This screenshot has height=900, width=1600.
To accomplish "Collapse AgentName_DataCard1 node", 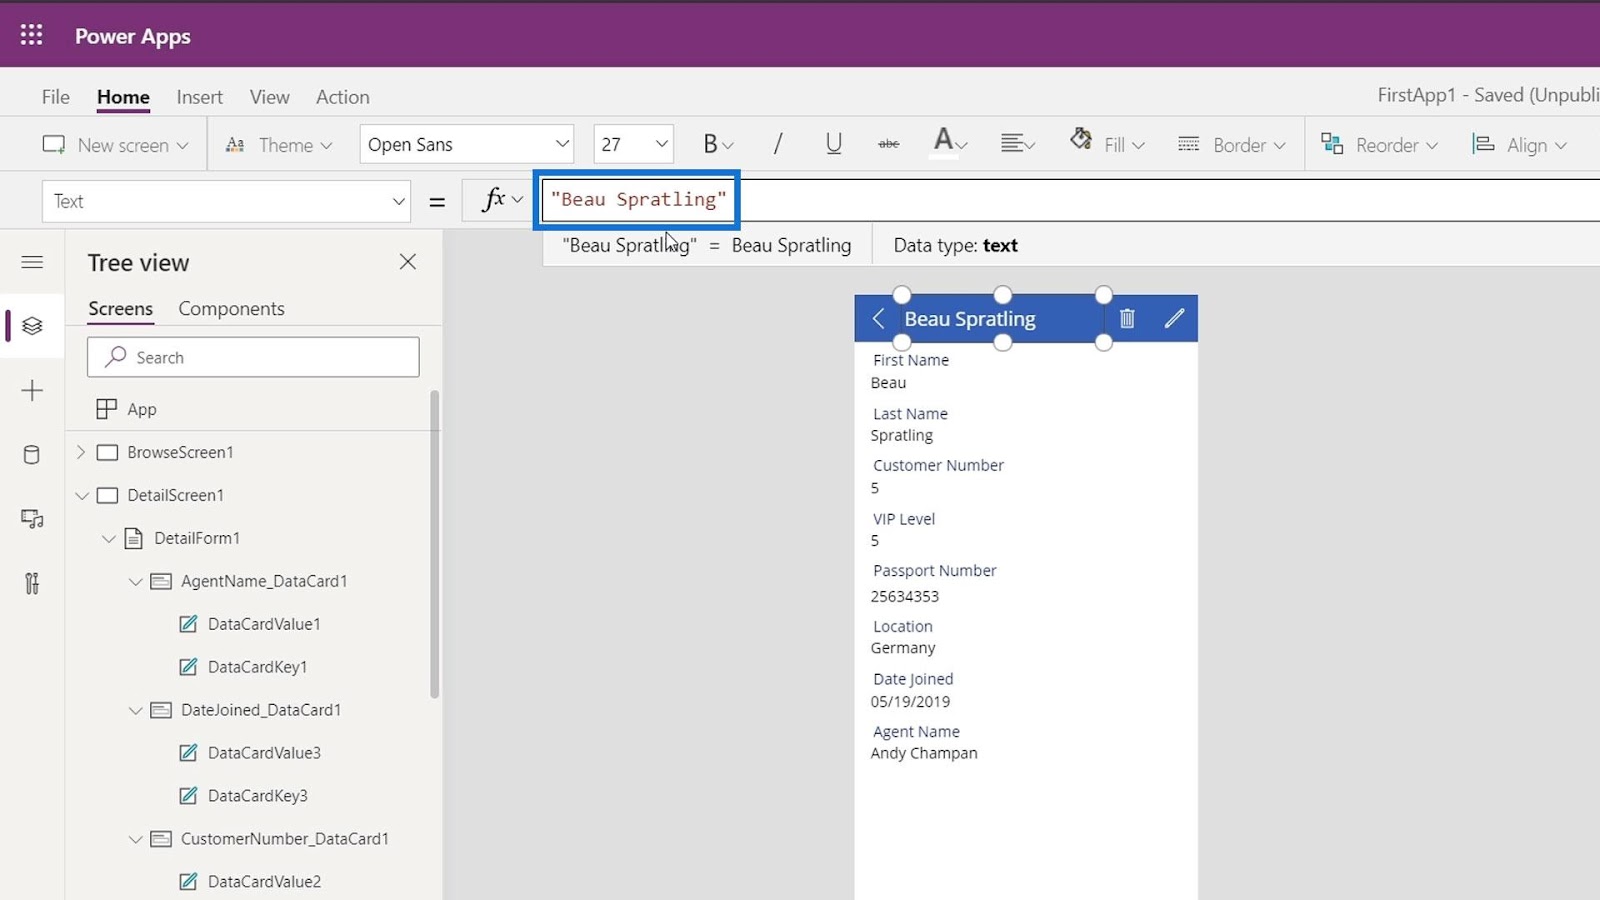I will click(x=136, y=581).
